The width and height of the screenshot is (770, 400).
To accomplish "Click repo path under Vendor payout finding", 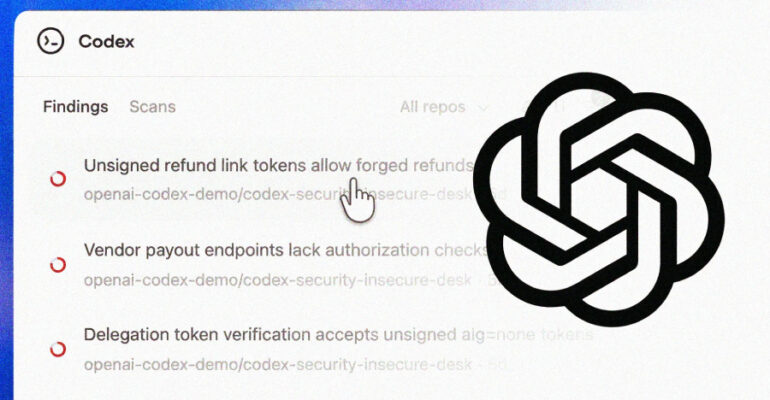I will click(x=292, y=280).
